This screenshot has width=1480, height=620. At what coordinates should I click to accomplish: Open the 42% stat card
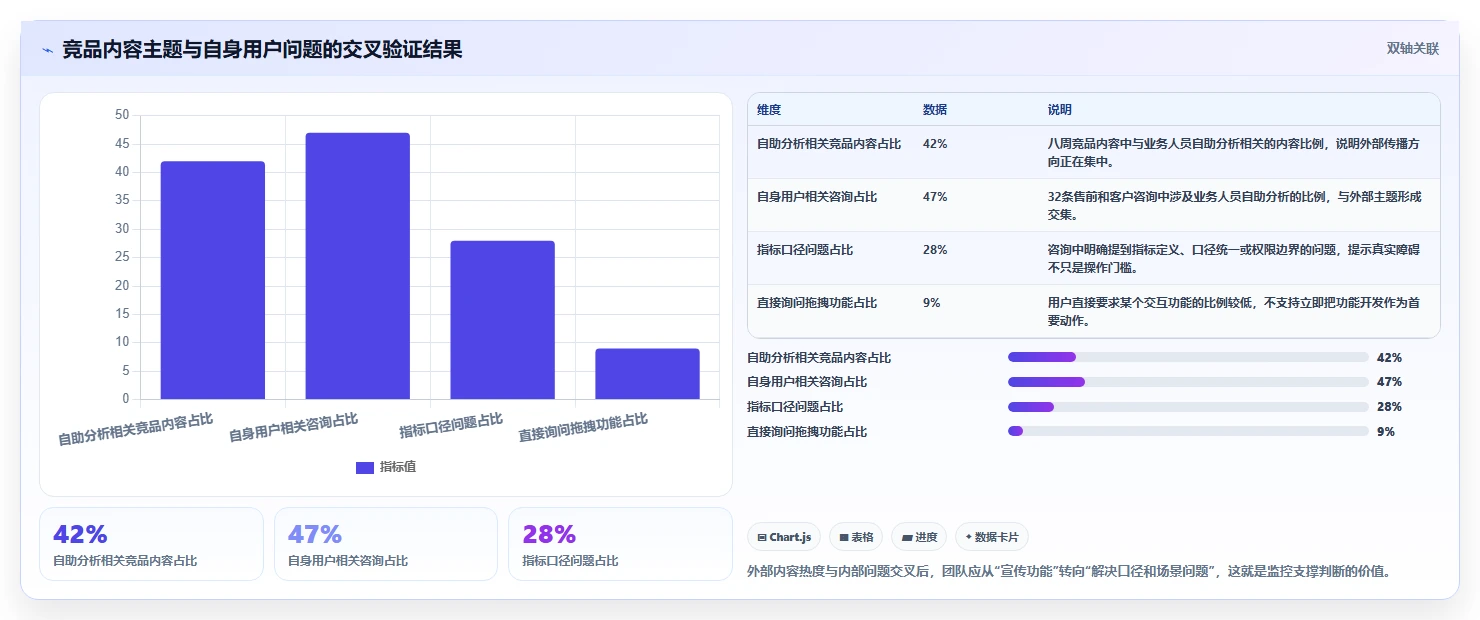151,544
